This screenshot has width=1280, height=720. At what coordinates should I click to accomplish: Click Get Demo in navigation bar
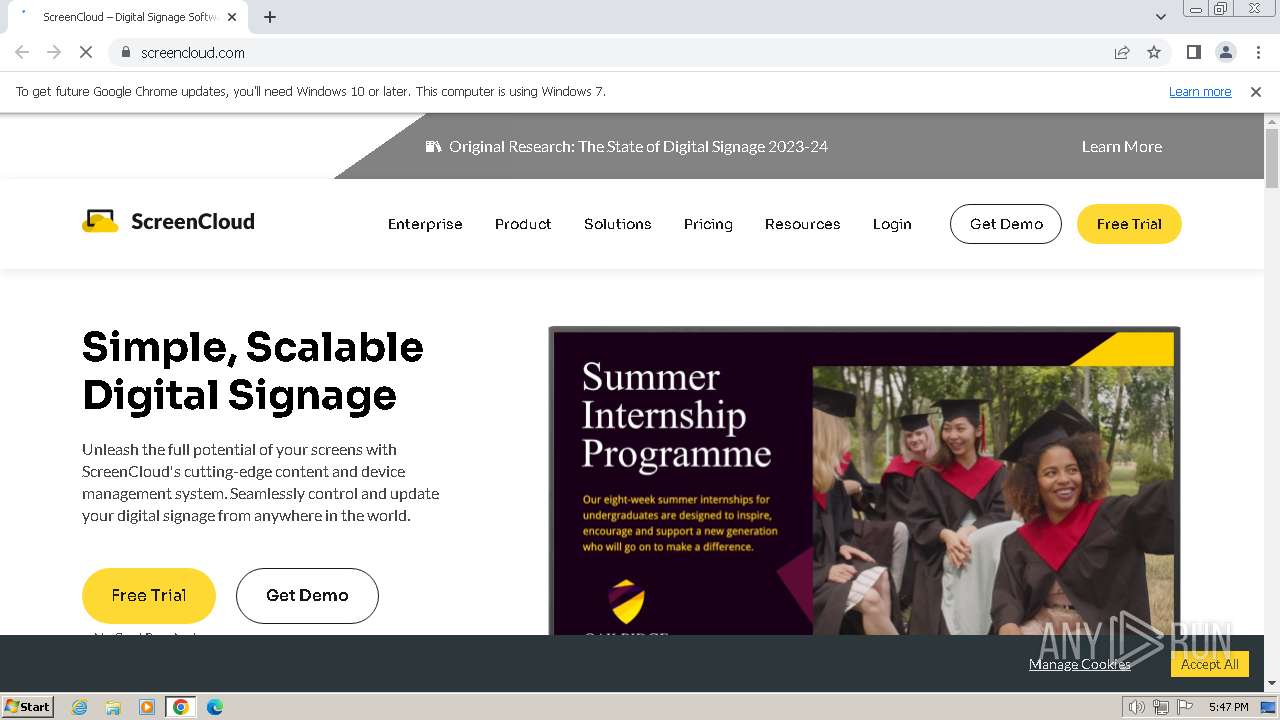pos(1006,224)
